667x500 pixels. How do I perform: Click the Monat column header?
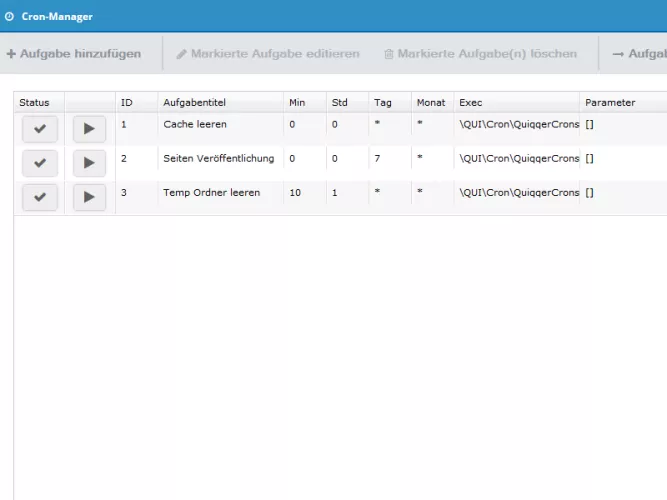431,102
